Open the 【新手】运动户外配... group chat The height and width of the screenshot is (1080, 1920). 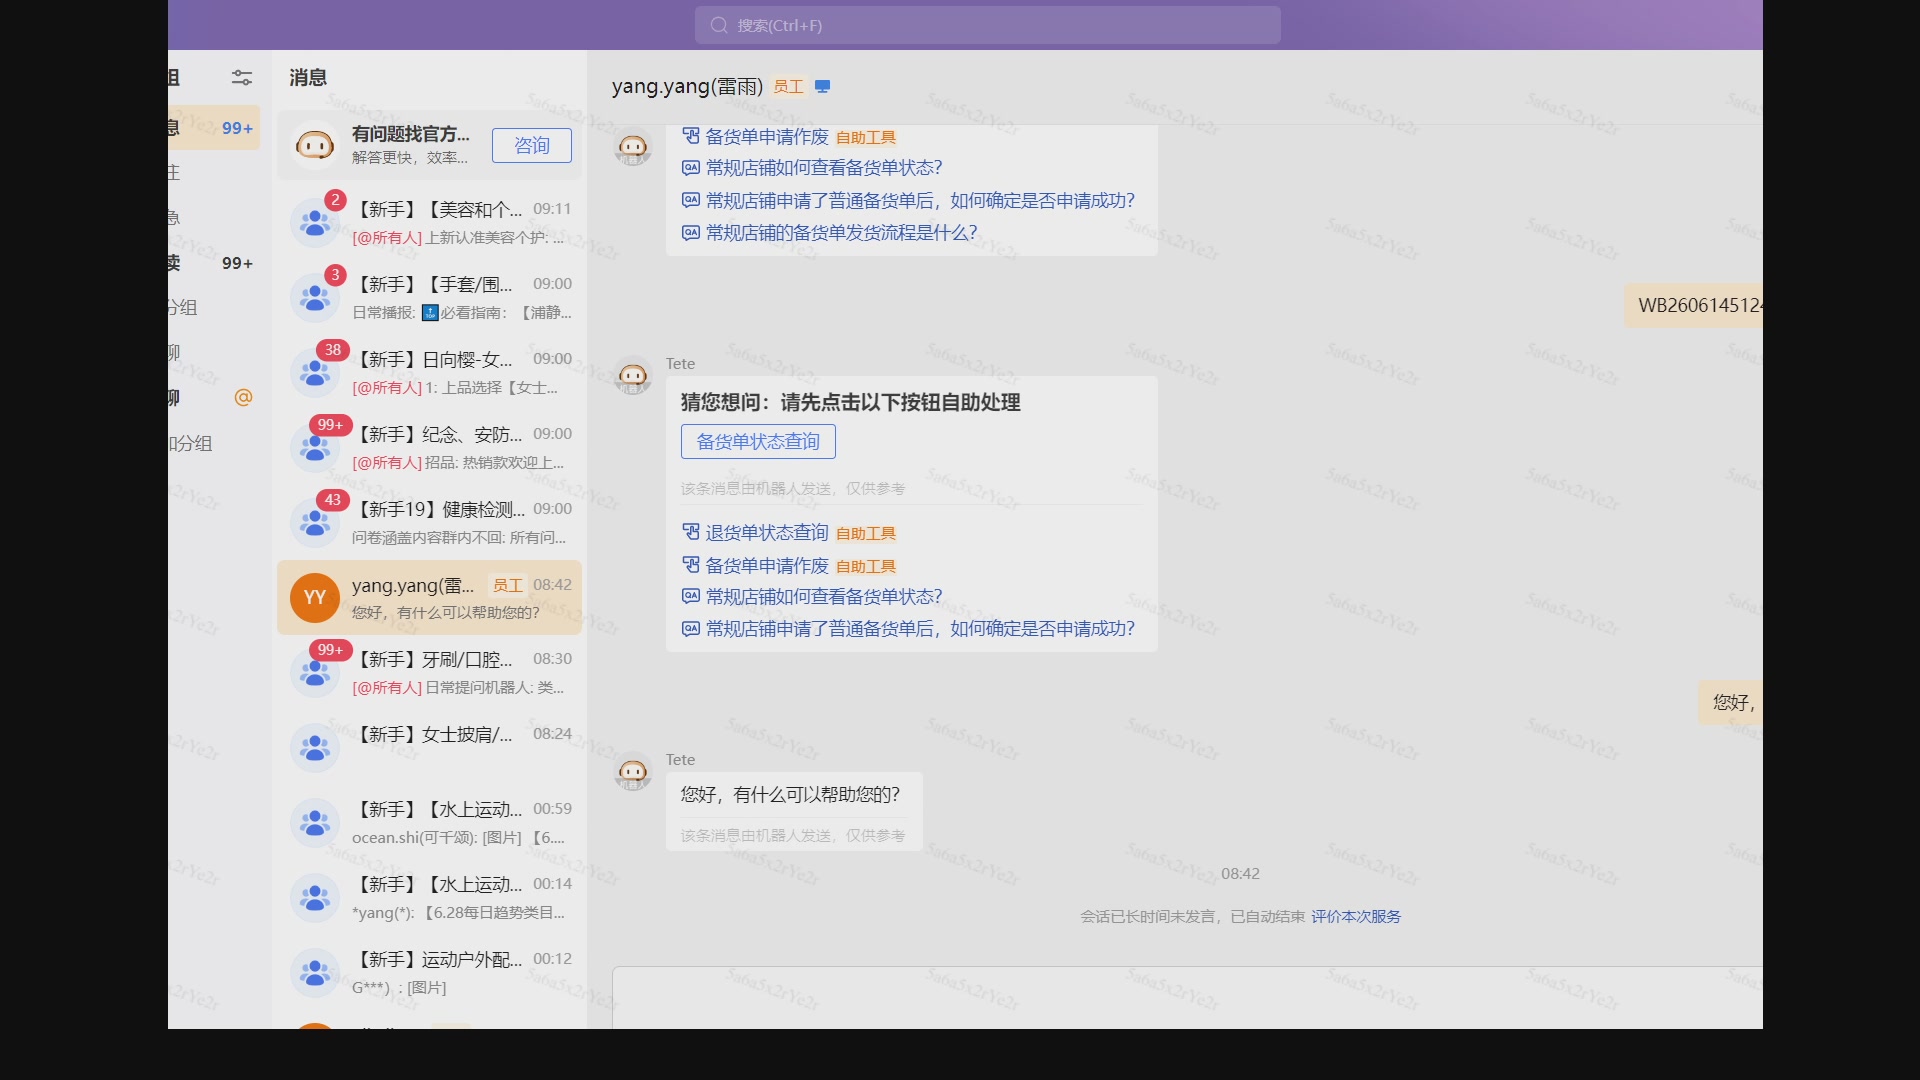click(x=429, y=972)
